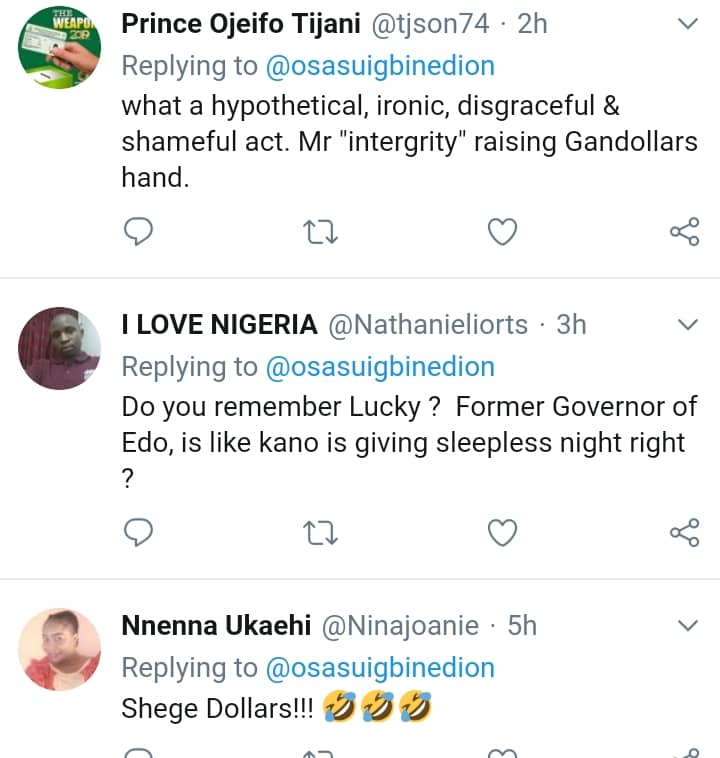The height and width of the screenshot is (758, 720).
Task: Reply to Prince Ojeifo Tijani's tweet
Action: (138, 232)
